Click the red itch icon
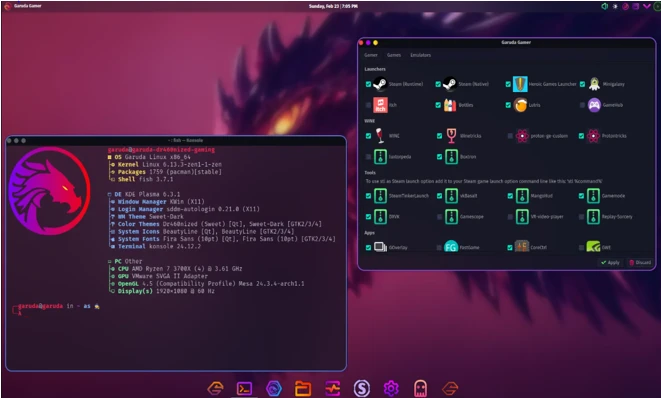Screen dimensions: 661x398 click(x=380, y=105)
